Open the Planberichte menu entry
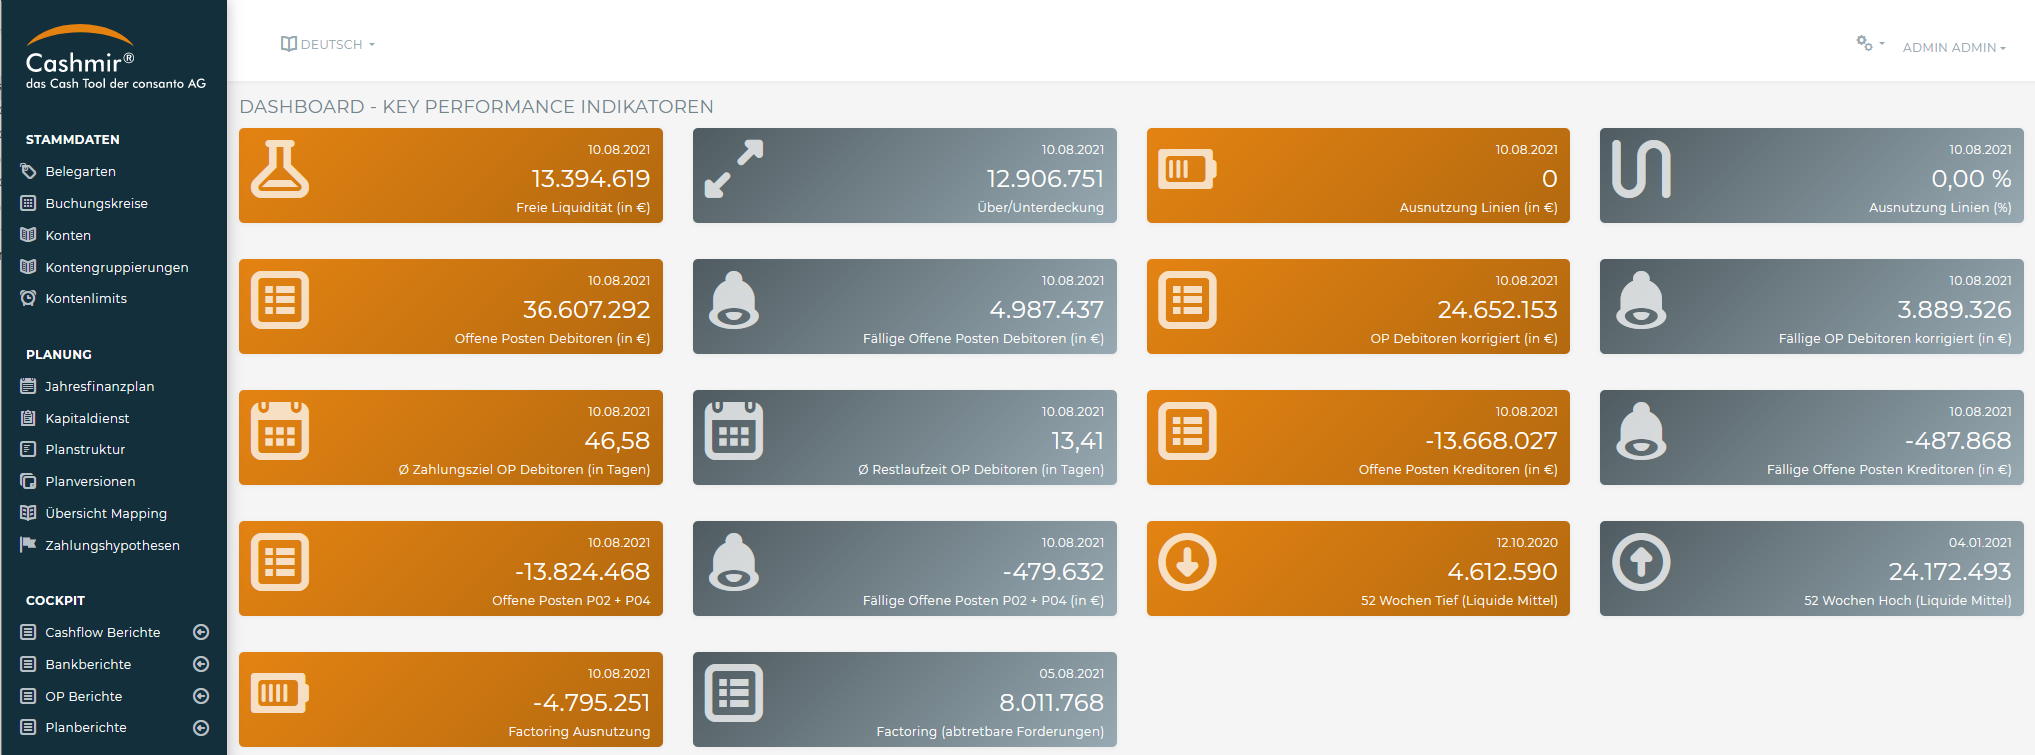The height and width of the screenshot is (755, 2035). 86,727
